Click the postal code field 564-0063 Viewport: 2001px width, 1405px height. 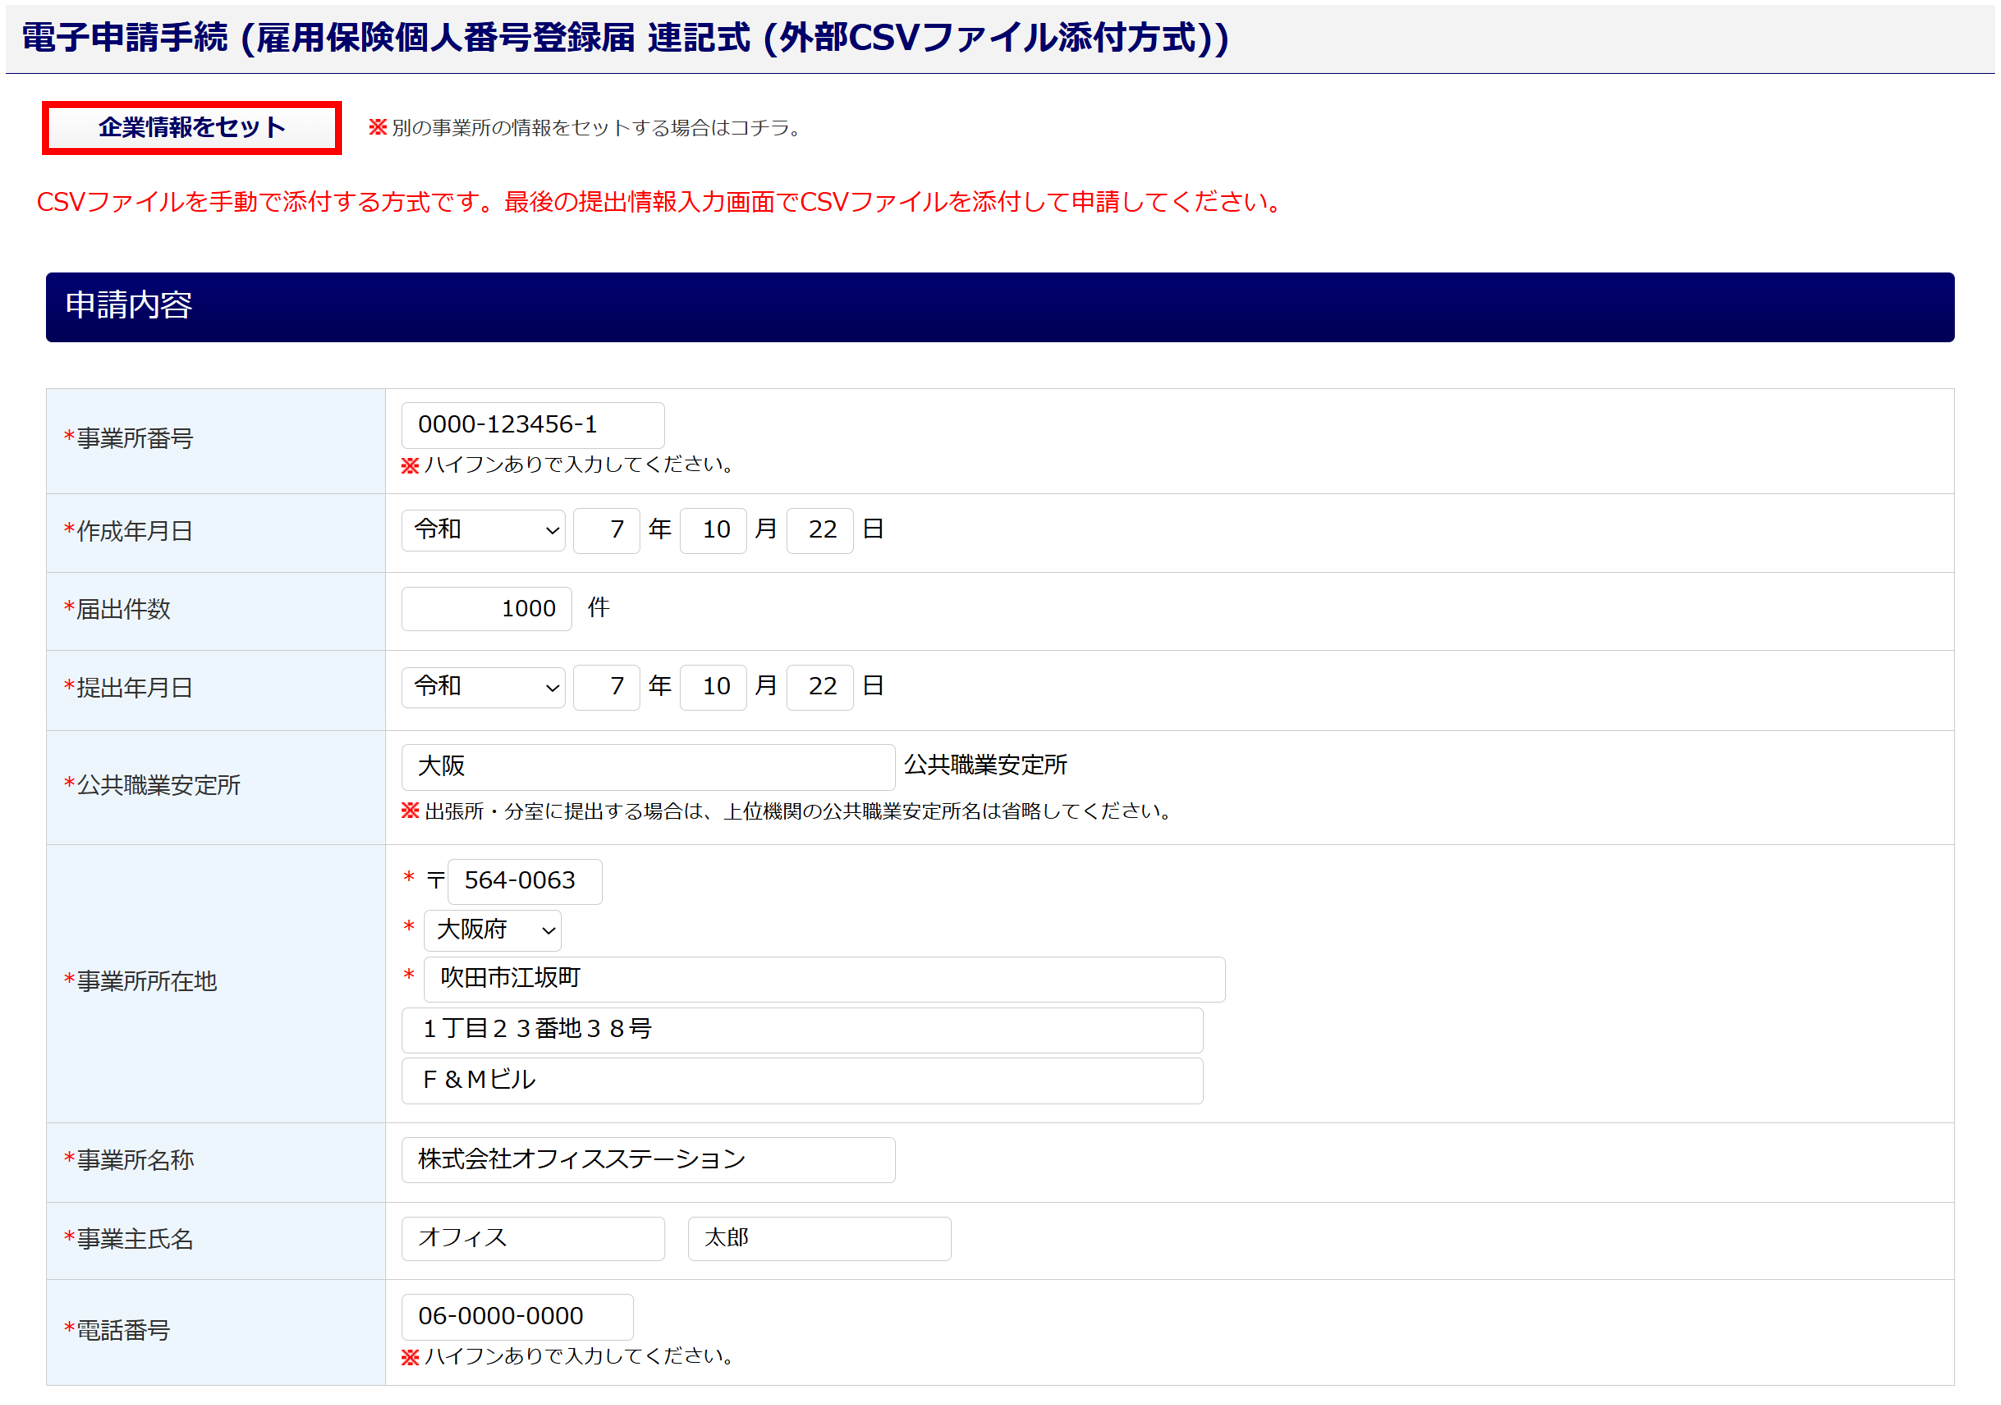point(525,881)
